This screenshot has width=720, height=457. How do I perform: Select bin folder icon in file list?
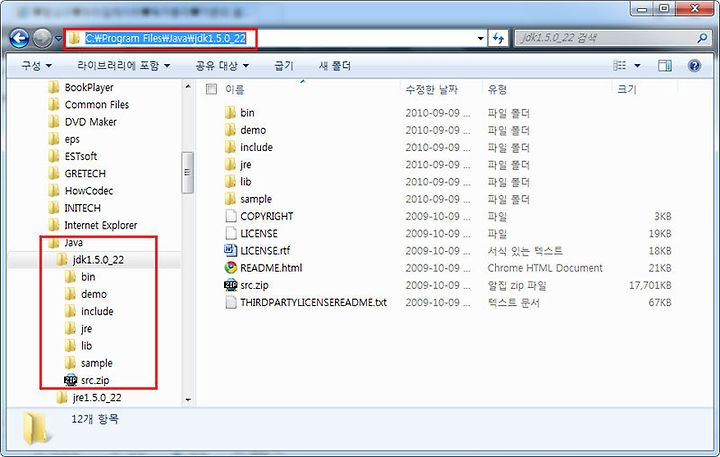pyautogui.click(x=231, y=113)
